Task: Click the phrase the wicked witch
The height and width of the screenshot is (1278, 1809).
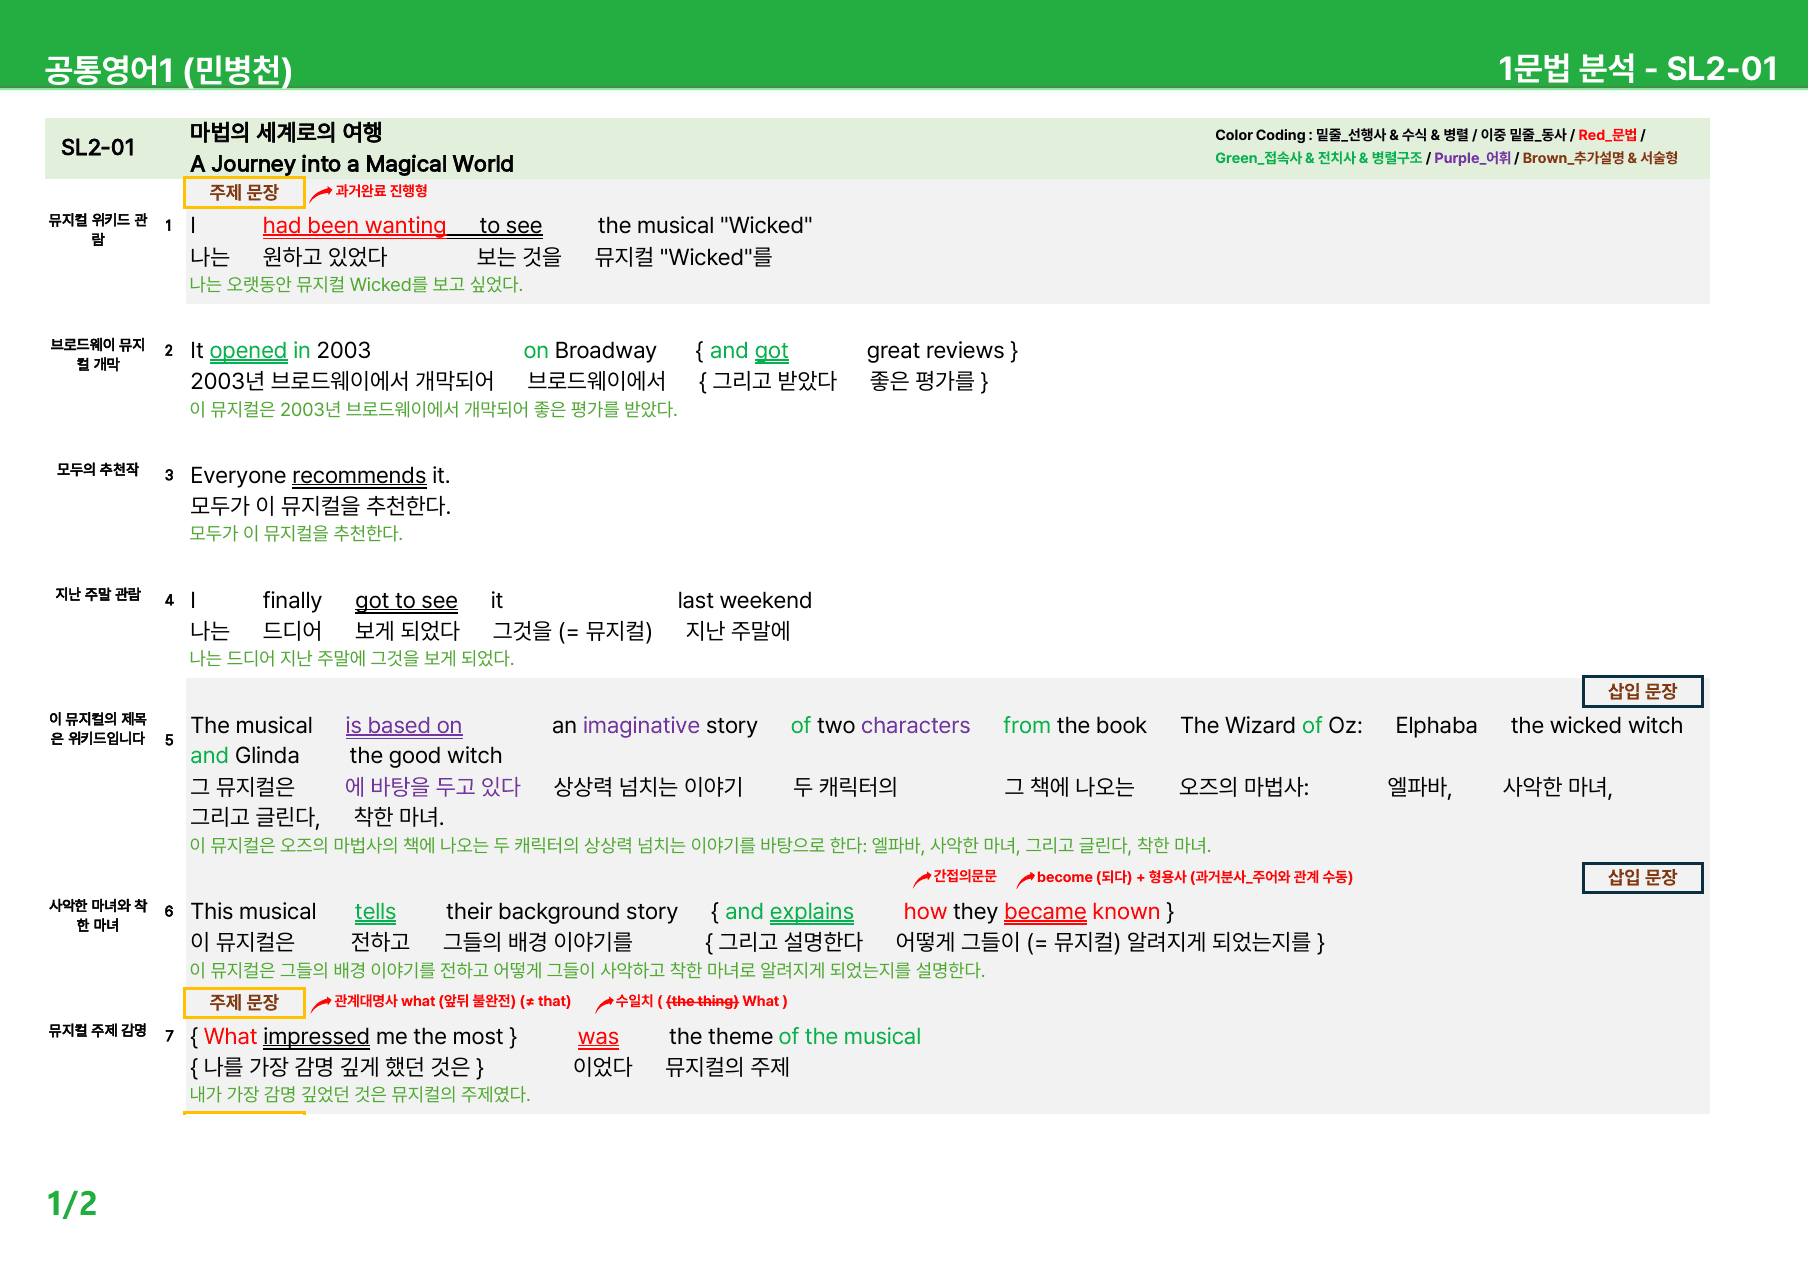Action: click(1596, 726)
